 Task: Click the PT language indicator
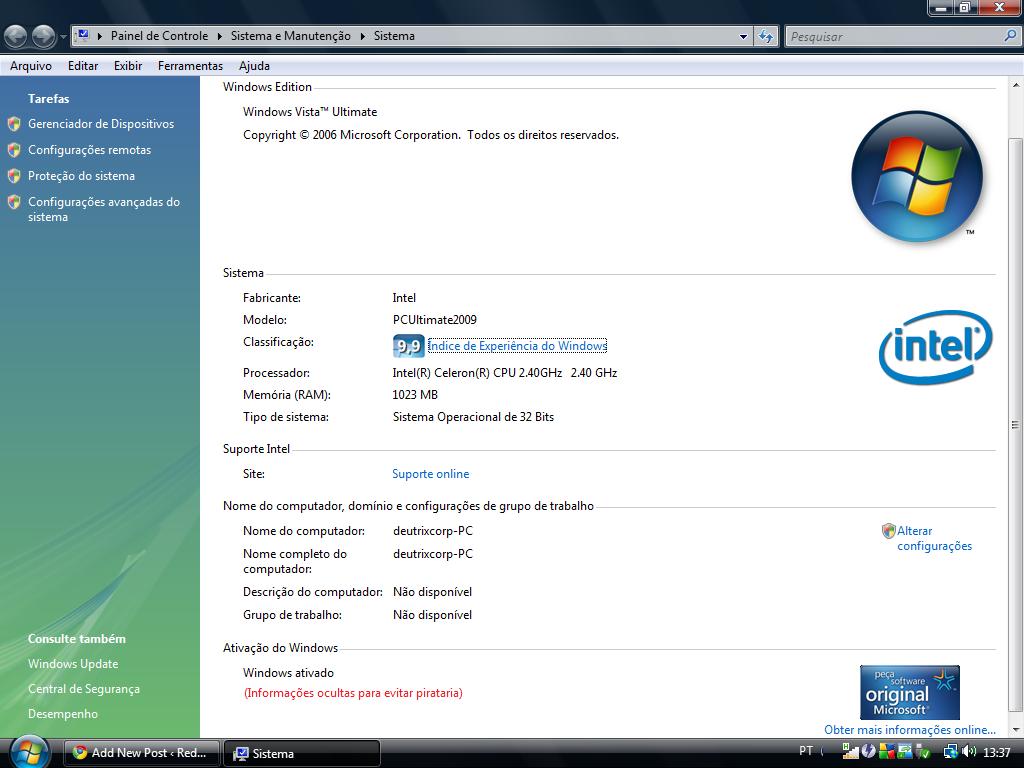coord(806,751)
